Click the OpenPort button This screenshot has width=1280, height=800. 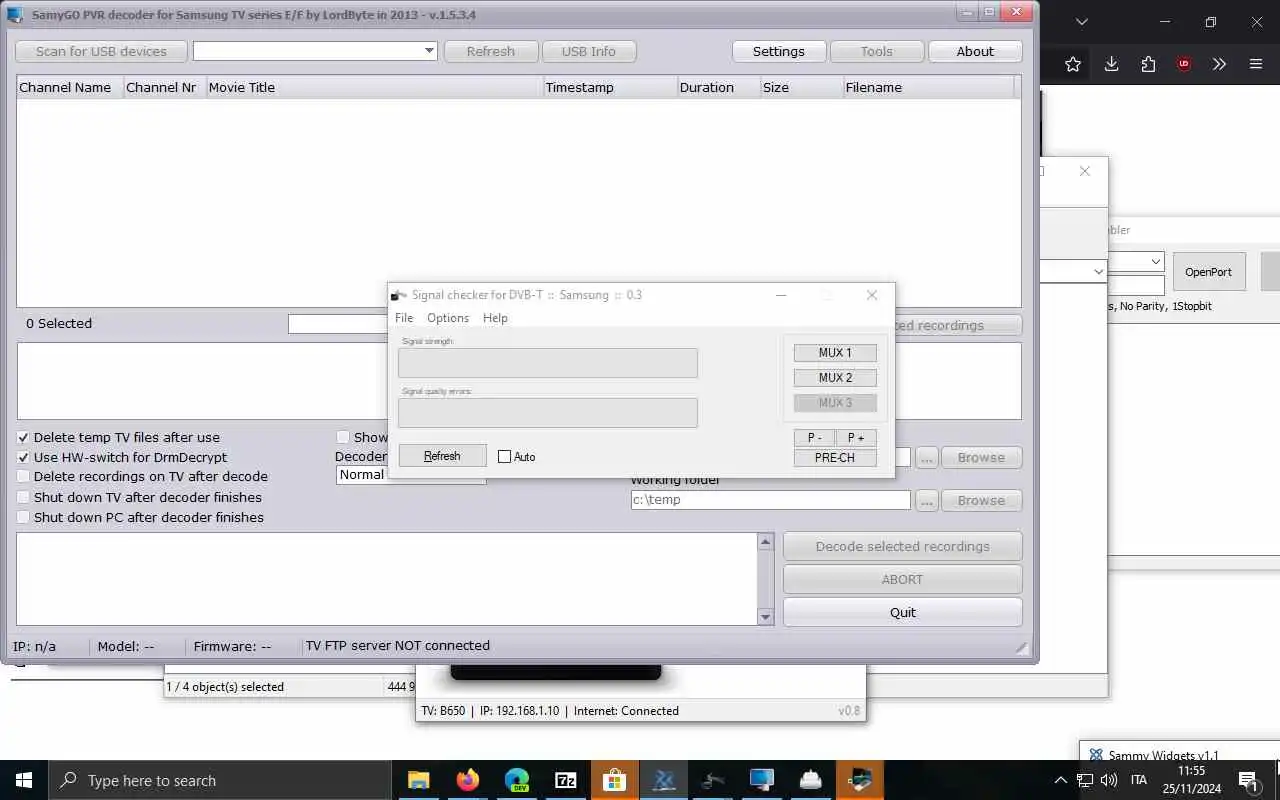1208,272
